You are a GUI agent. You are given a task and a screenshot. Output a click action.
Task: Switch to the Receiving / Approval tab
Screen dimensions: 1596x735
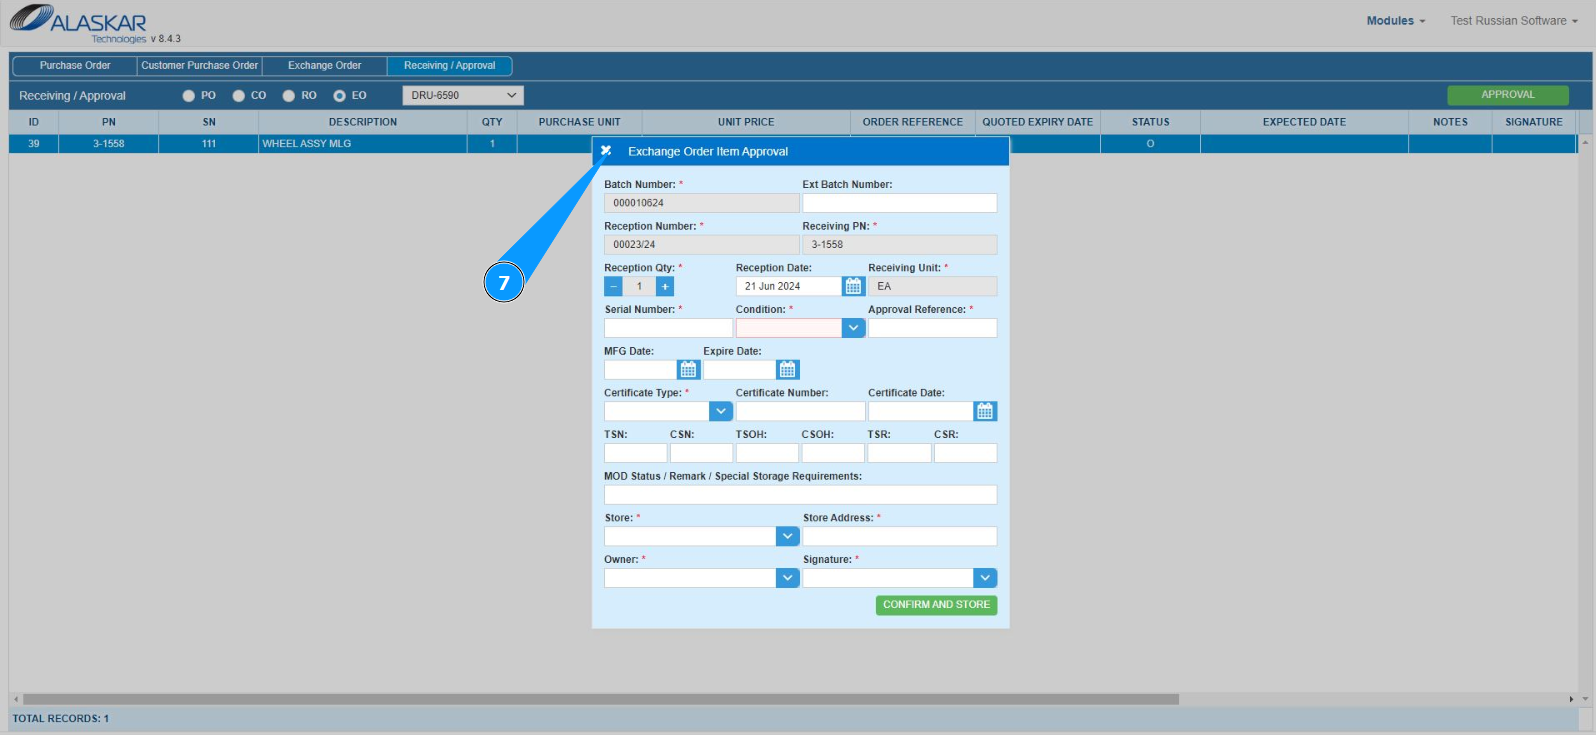click(x=450, y=66)
